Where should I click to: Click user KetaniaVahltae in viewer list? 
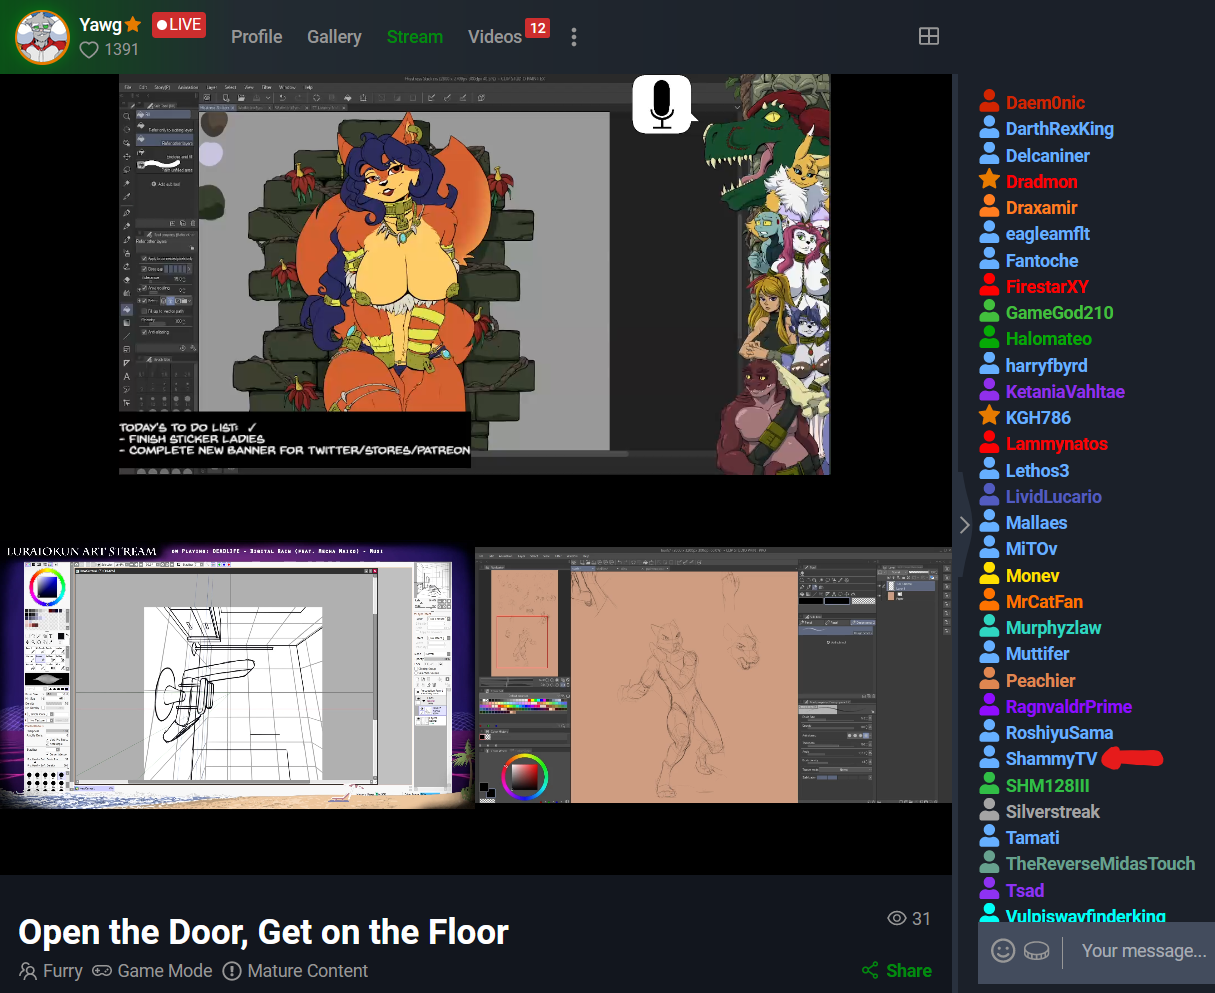1065,392
